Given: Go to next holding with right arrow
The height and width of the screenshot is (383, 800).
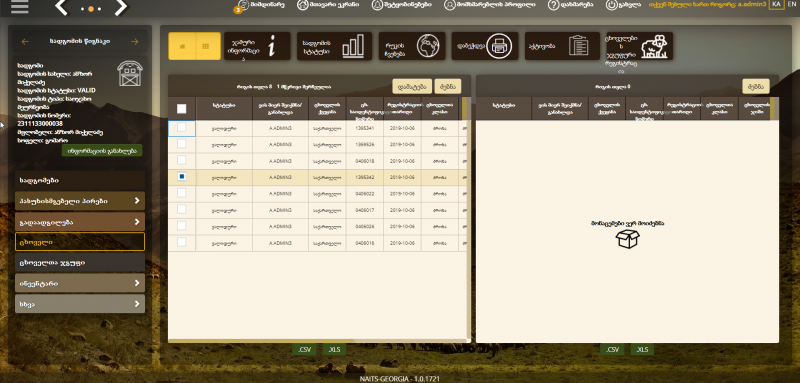Looking at the screenshot, I should [x=135, y=42].
